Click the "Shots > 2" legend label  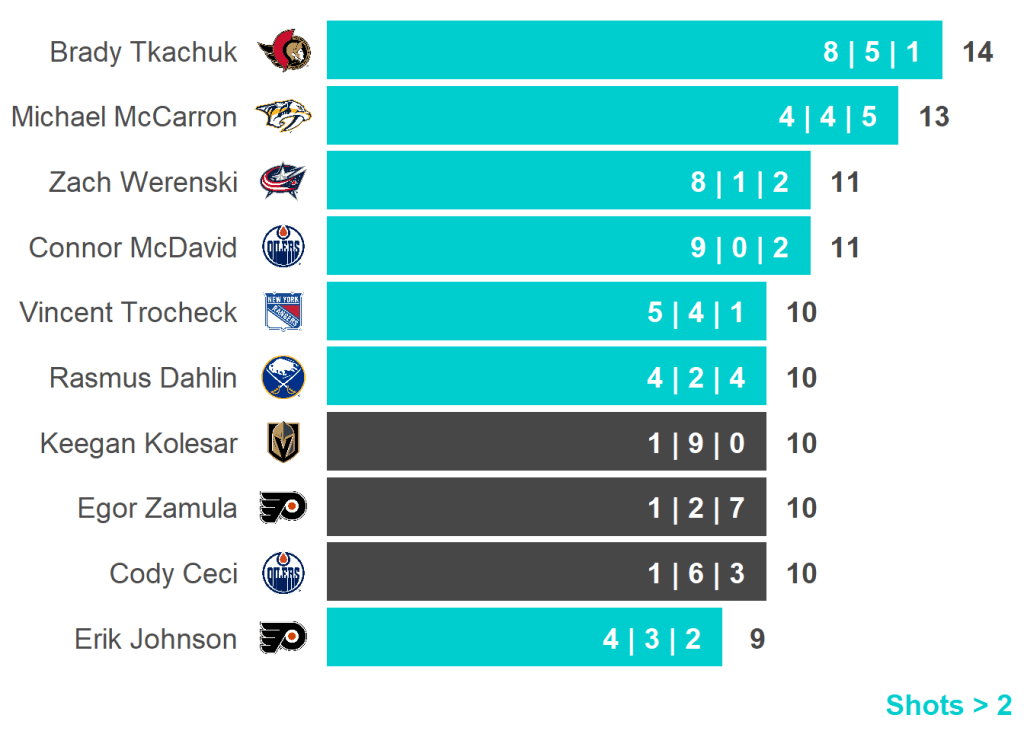pos(948,705)
